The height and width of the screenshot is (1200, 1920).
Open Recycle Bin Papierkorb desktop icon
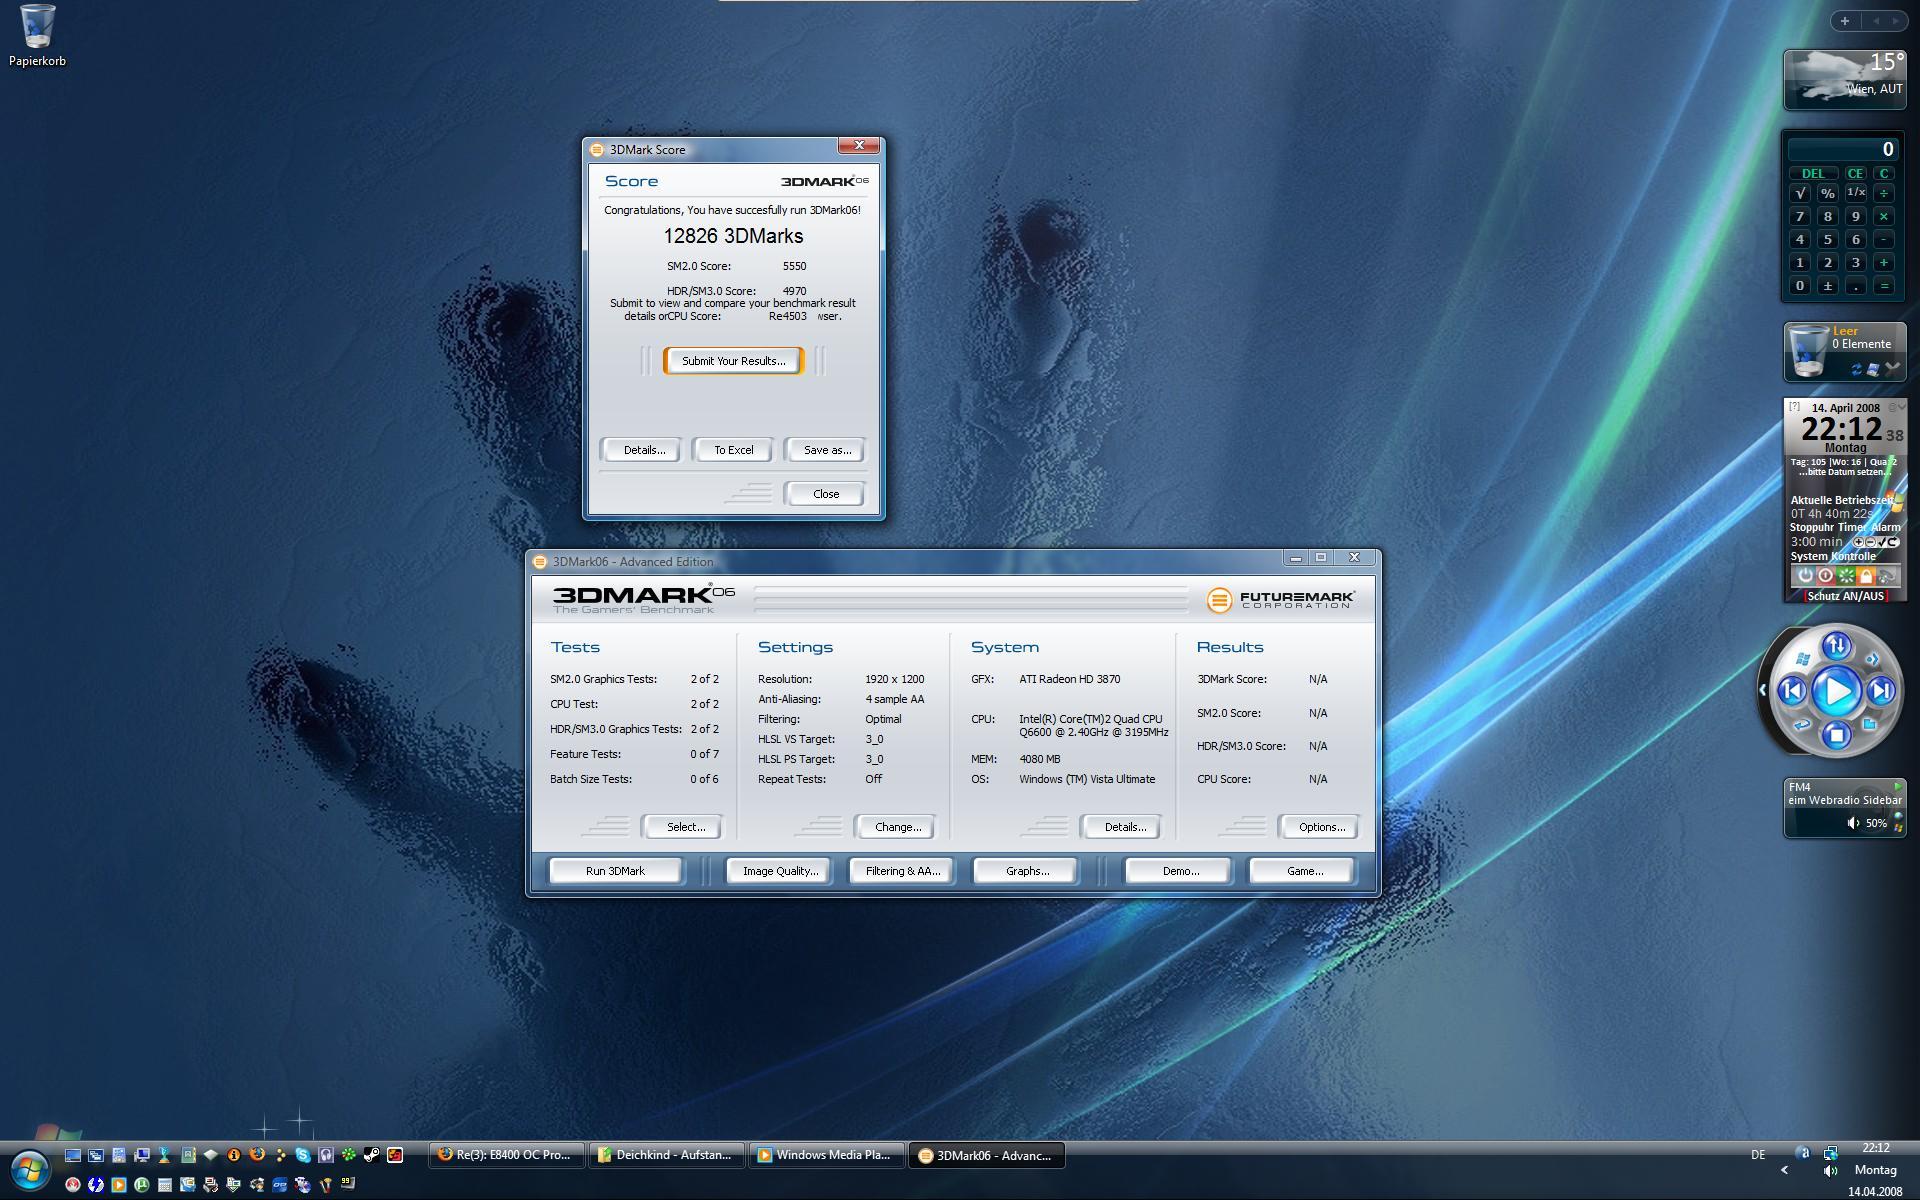tap(37, 36)
